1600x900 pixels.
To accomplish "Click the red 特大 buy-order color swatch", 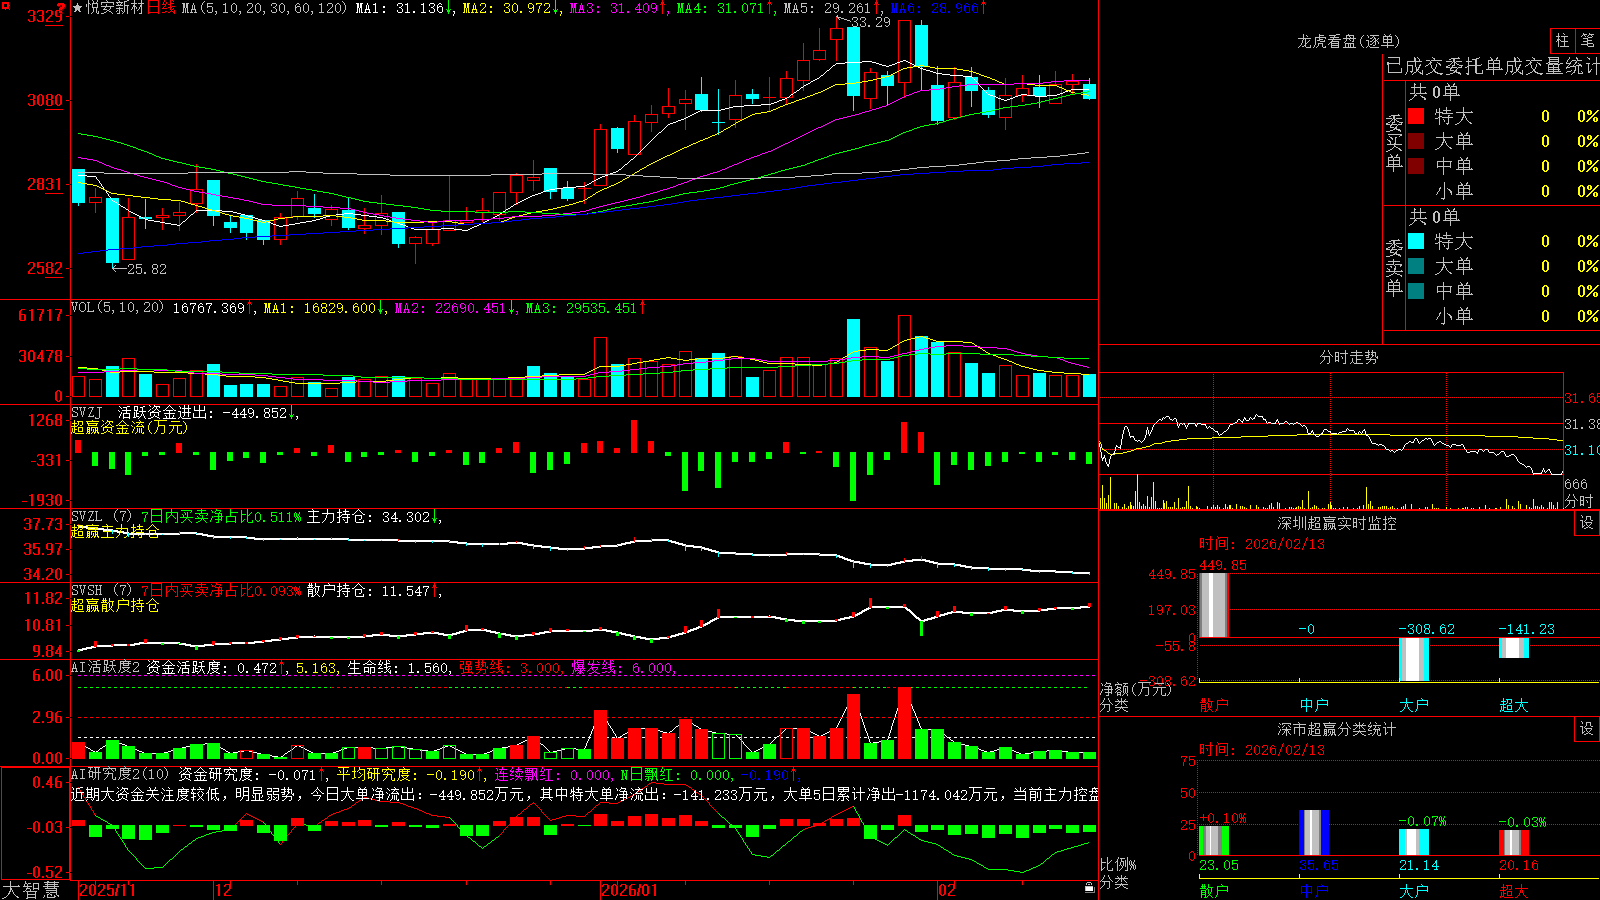I will pos(1416,116).
